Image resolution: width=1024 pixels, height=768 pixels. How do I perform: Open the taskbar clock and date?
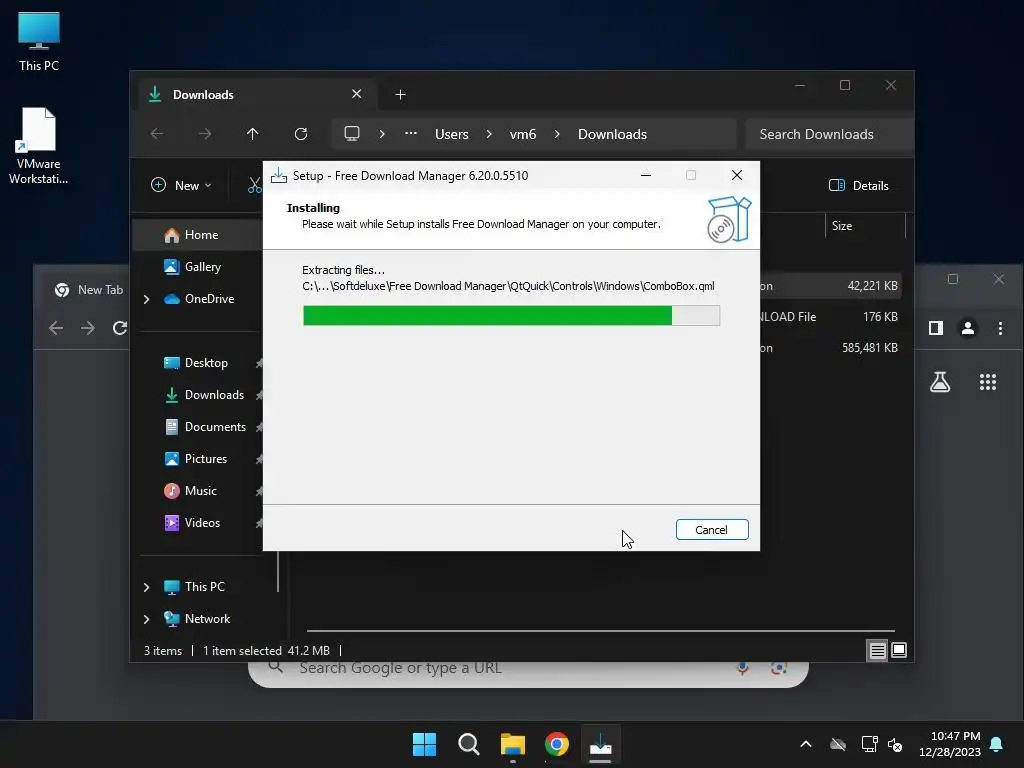(x=950, y=744)
